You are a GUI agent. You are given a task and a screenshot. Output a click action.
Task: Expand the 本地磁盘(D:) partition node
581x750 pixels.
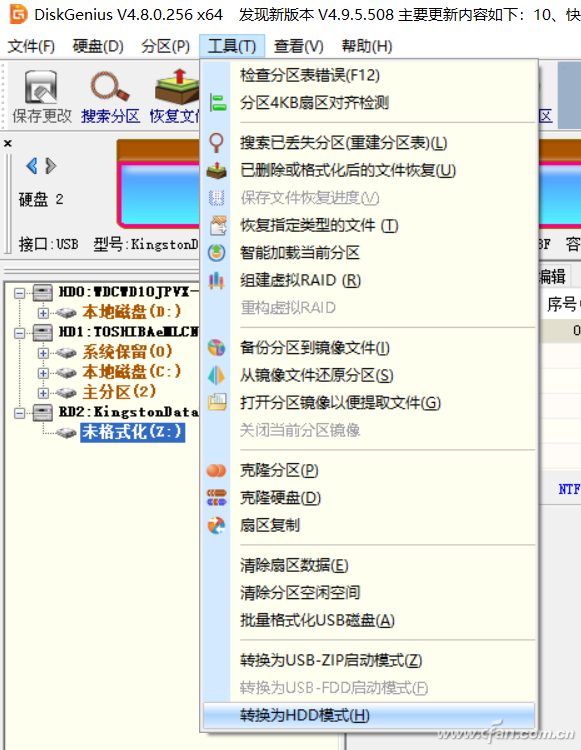point(44,313)
